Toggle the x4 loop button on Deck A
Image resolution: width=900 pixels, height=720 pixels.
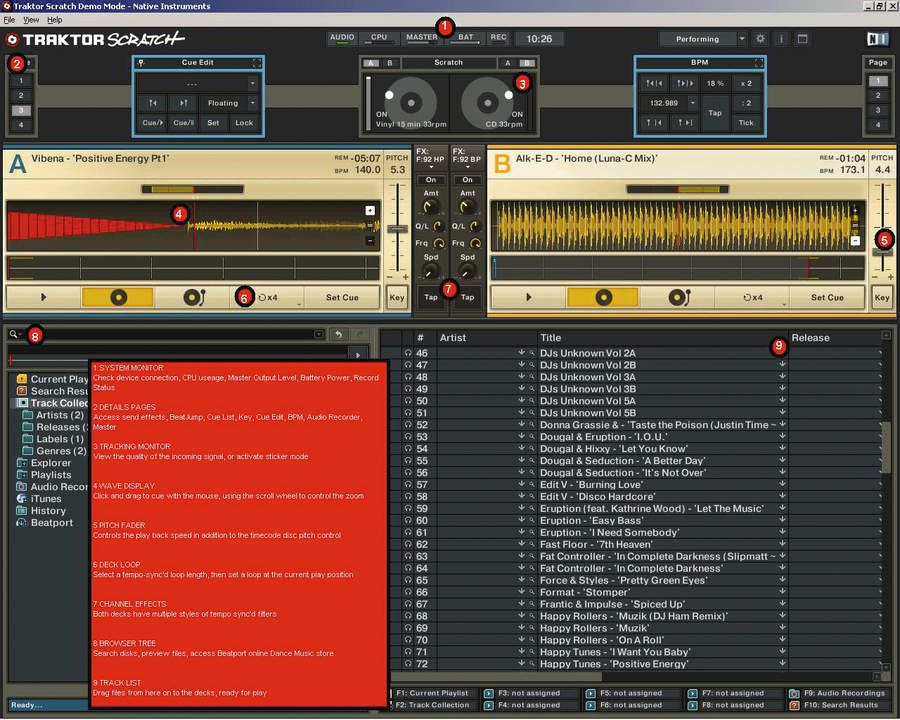pos(267,297)
